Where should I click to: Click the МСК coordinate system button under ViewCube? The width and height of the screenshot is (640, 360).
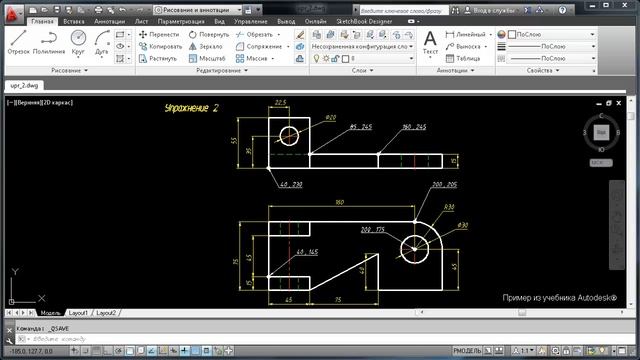(x=601, y=162)
